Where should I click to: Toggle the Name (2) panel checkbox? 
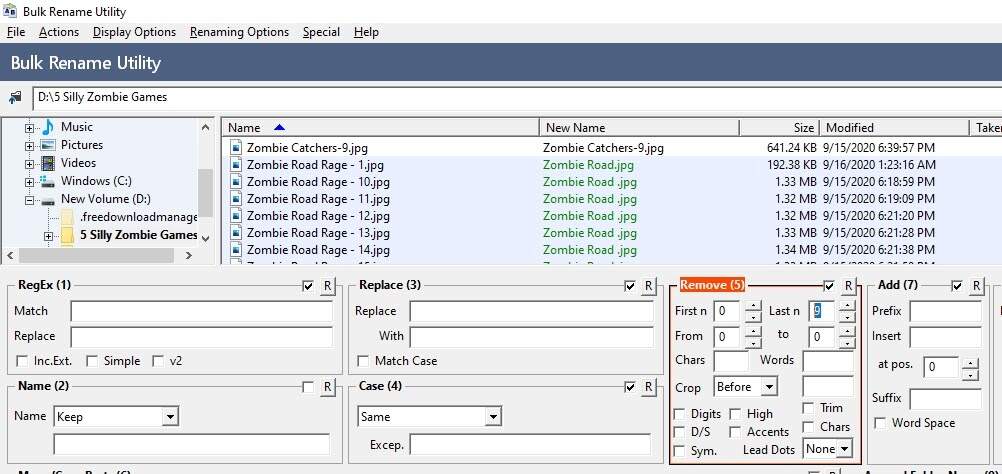[308, 387]
